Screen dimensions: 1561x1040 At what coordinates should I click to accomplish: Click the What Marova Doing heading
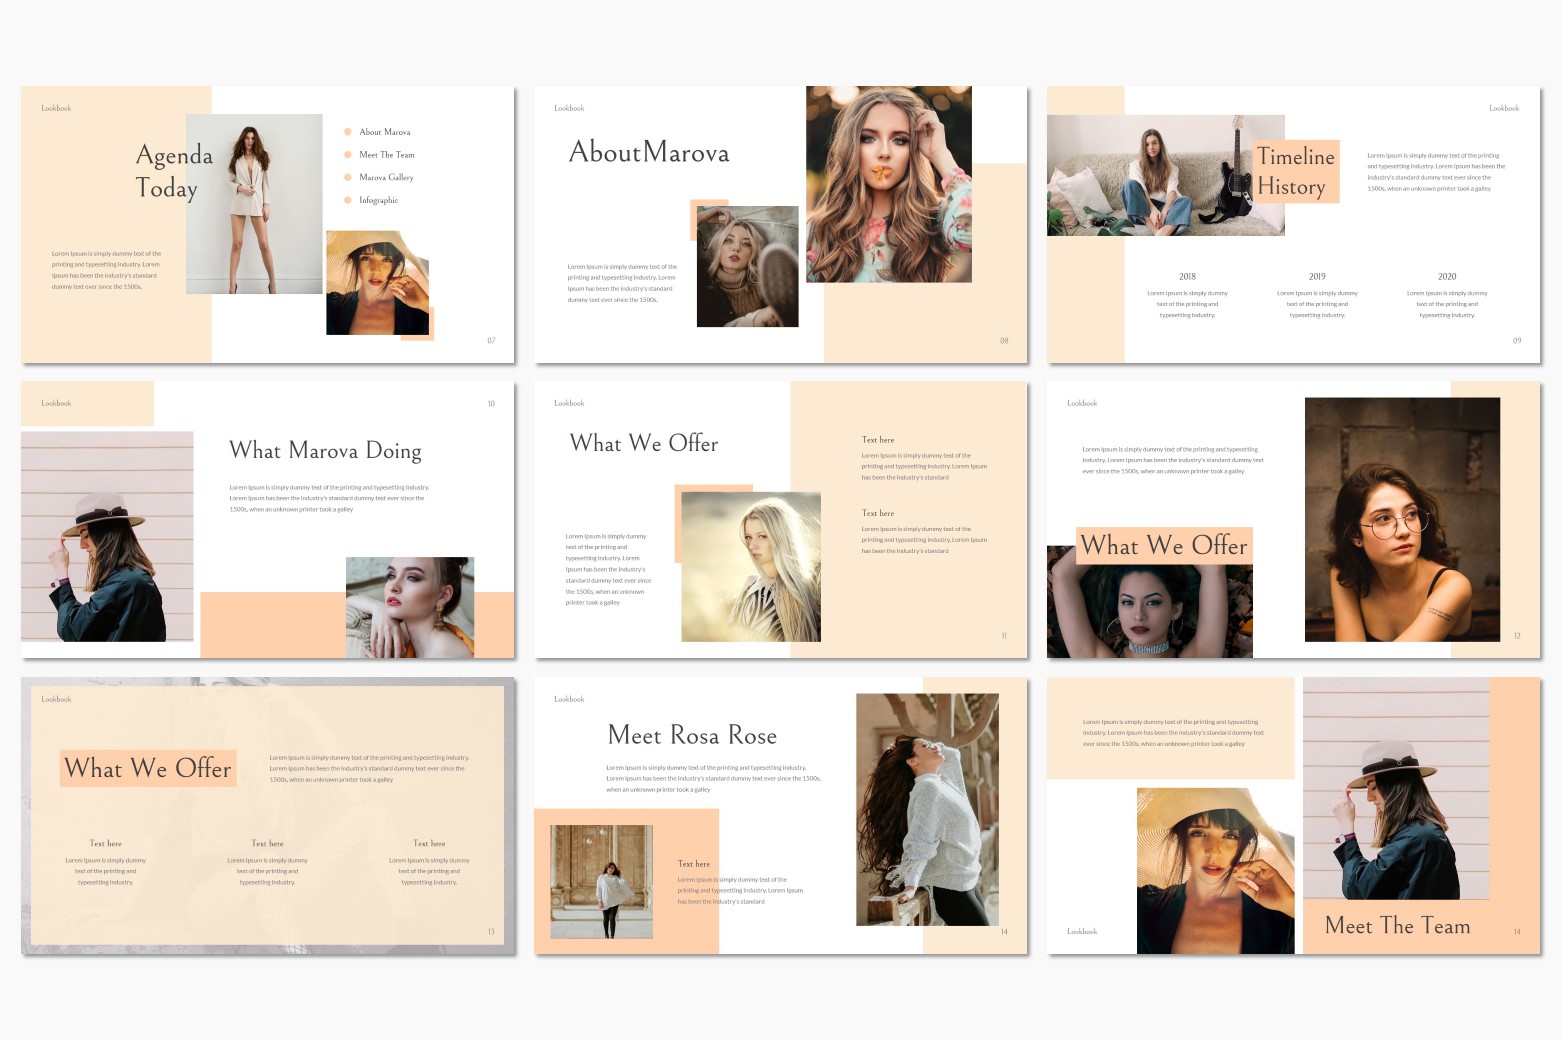(x=325, y=451)
